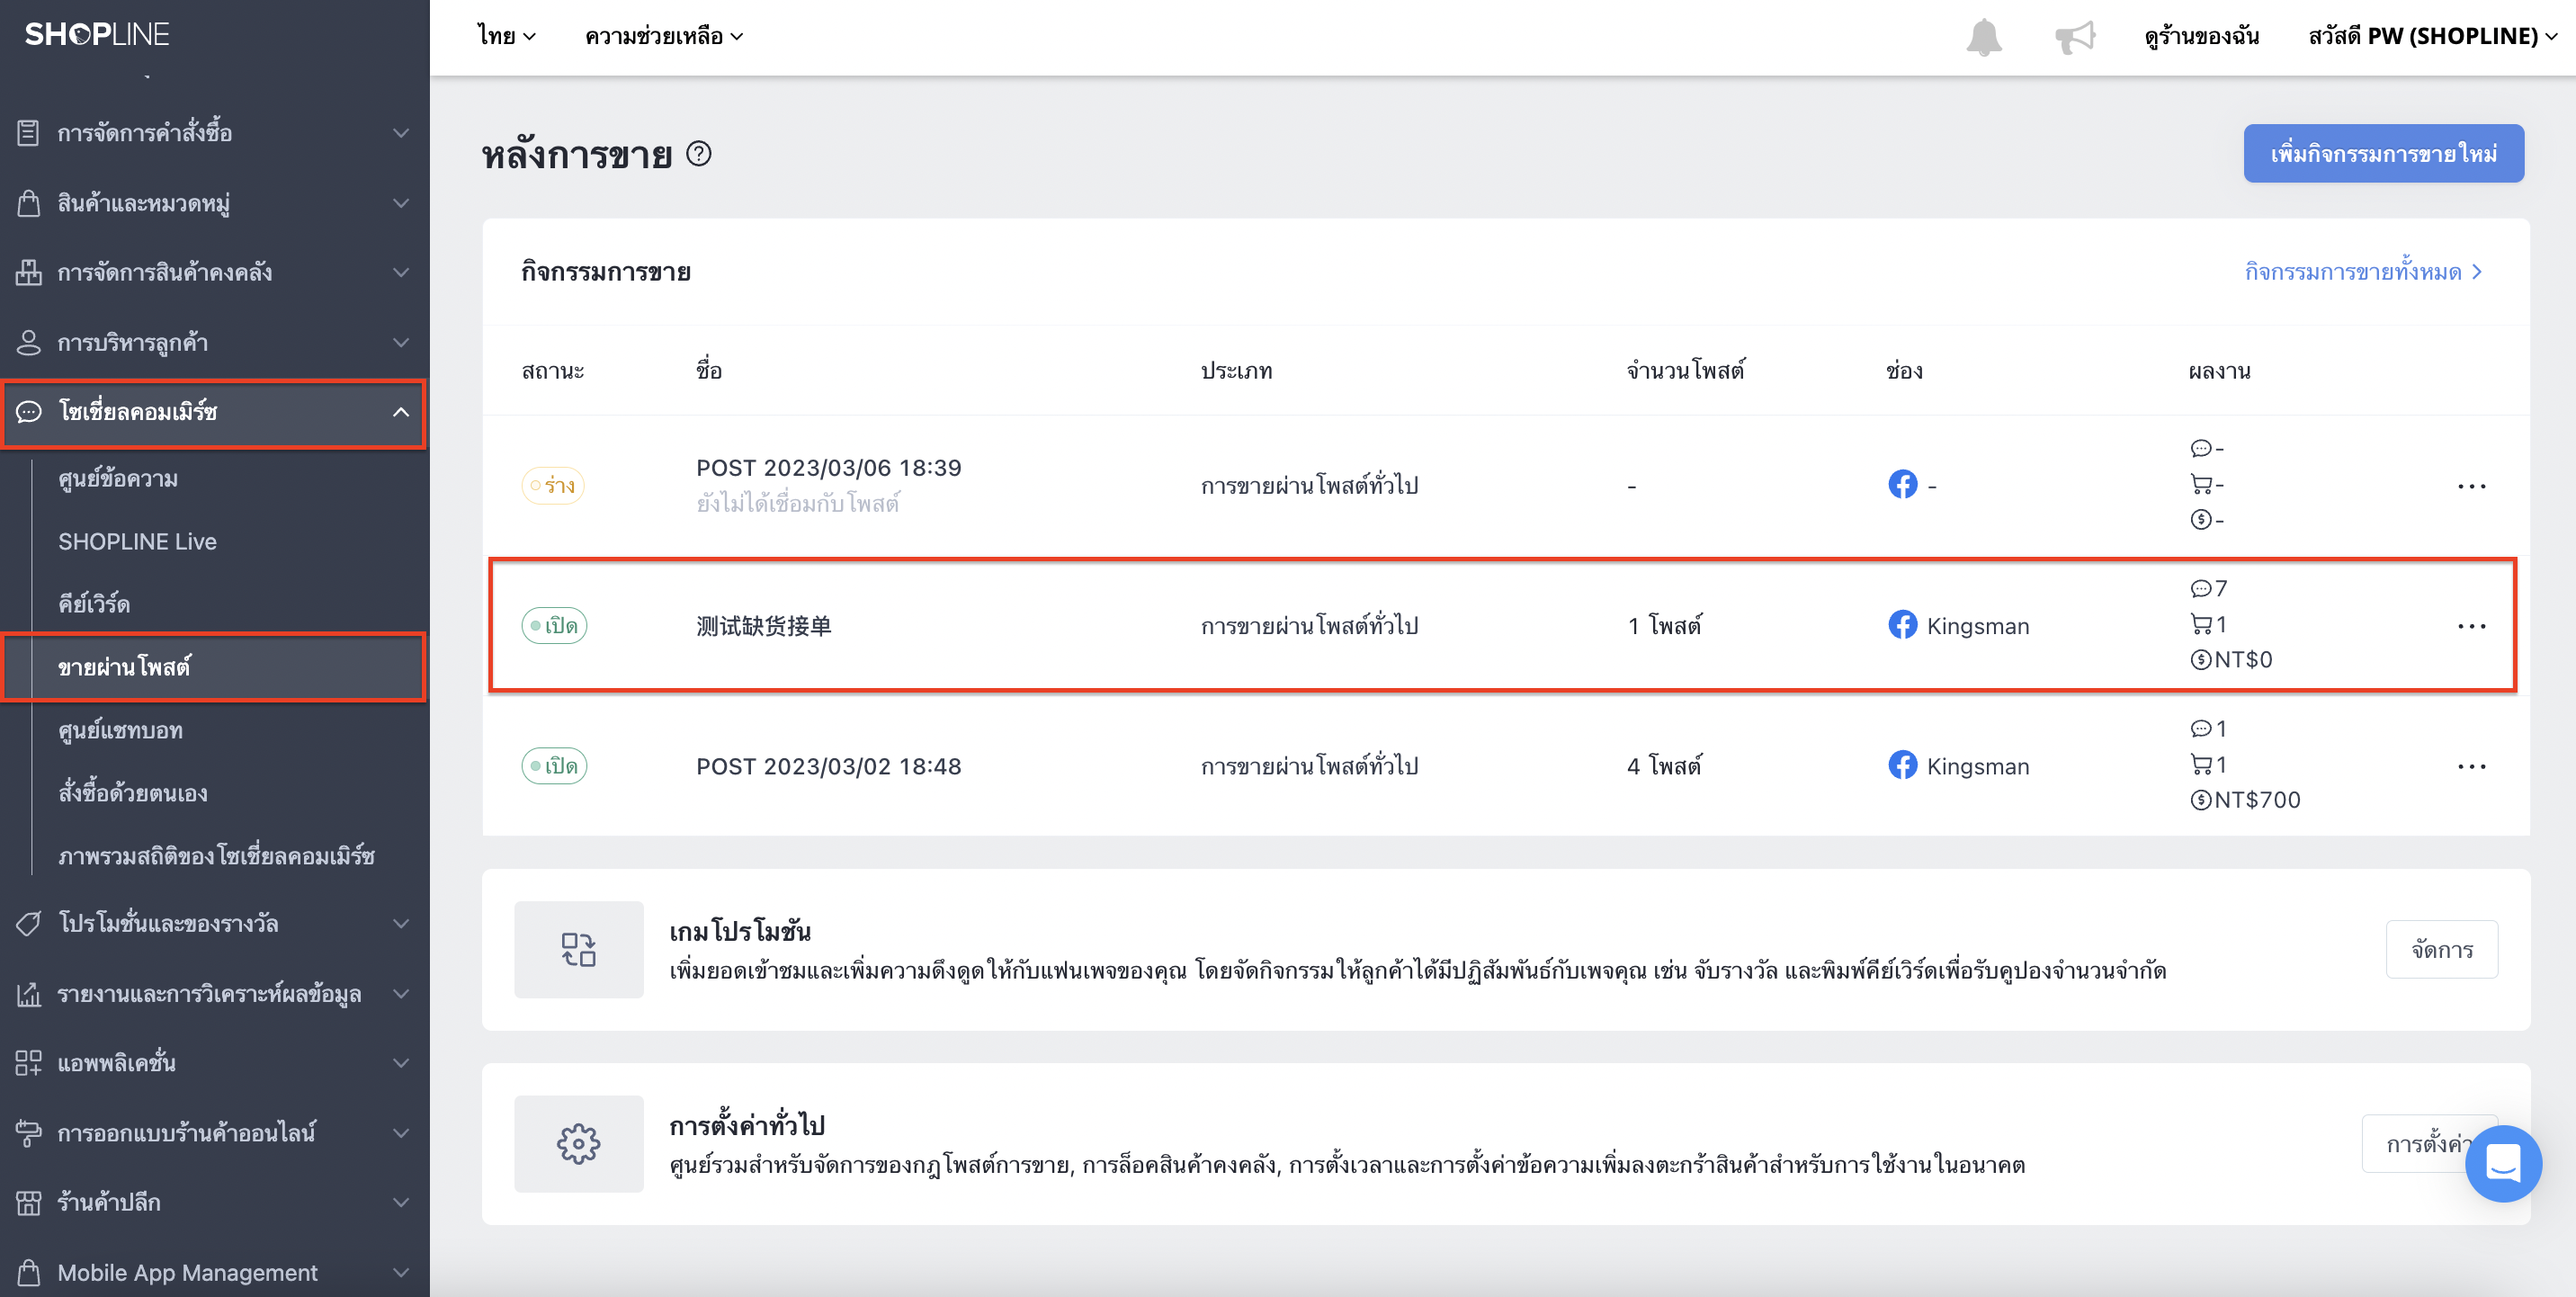Open the สวัสดี PW (SHOPLINE) account dropdown
Image resolution: width=2576 pixels, height=1297 pixels.
point(2432,36)
